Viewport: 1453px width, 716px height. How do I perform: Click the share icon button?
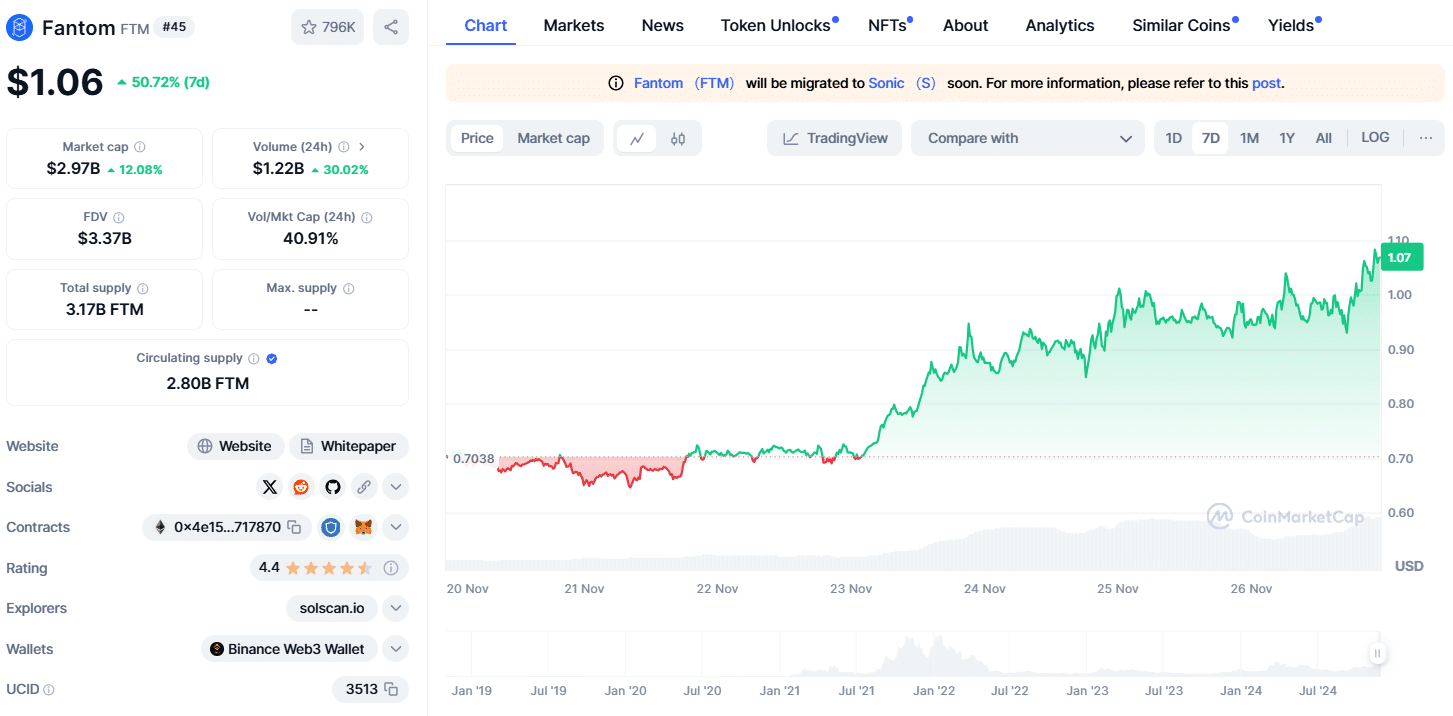pyautogui.click(x=391, y=27)
